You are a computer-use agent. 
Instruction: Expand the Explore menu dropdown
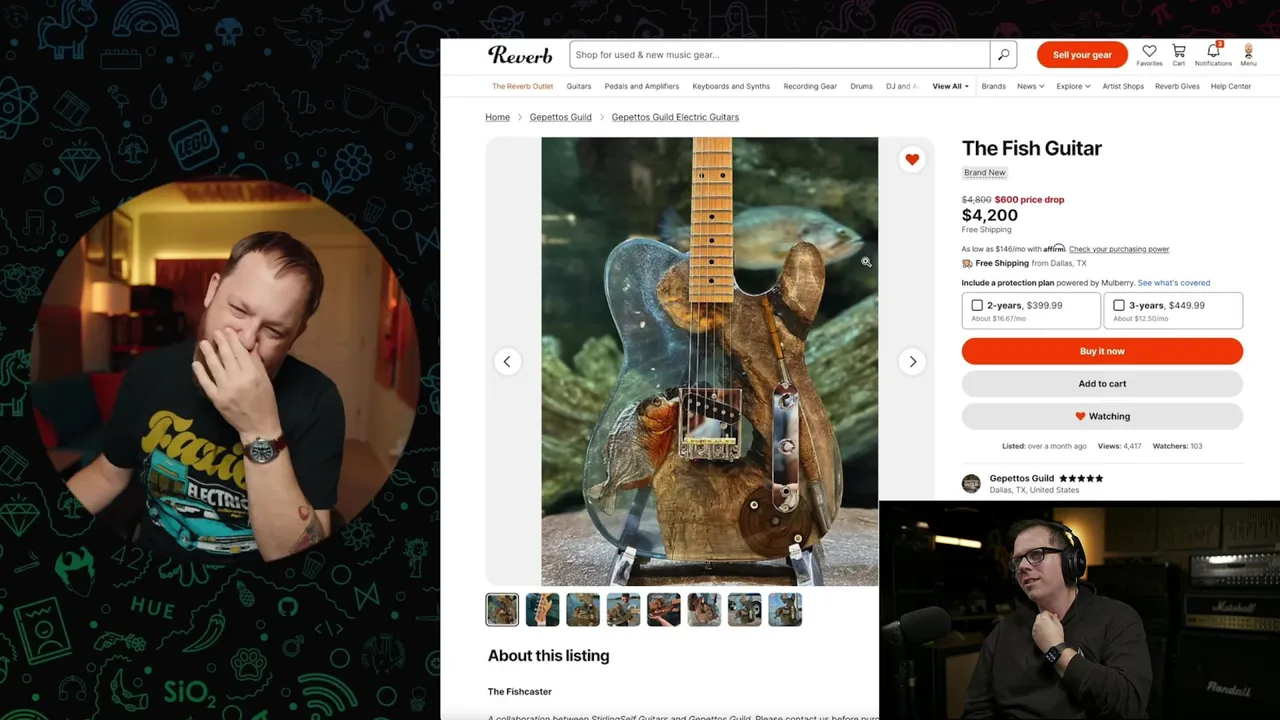(1073, 86)
